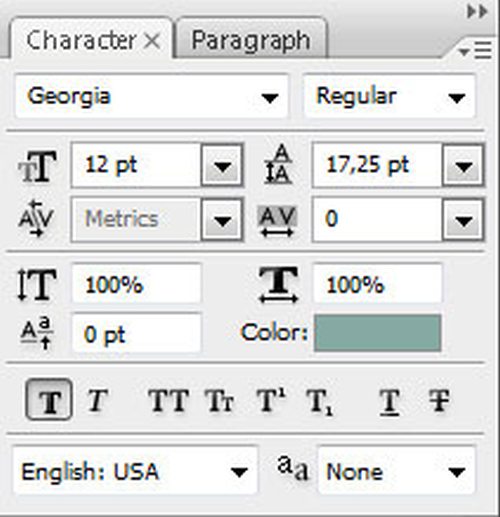Toggle Underline text style
This screenshot has height=517, width=500.
389,402
